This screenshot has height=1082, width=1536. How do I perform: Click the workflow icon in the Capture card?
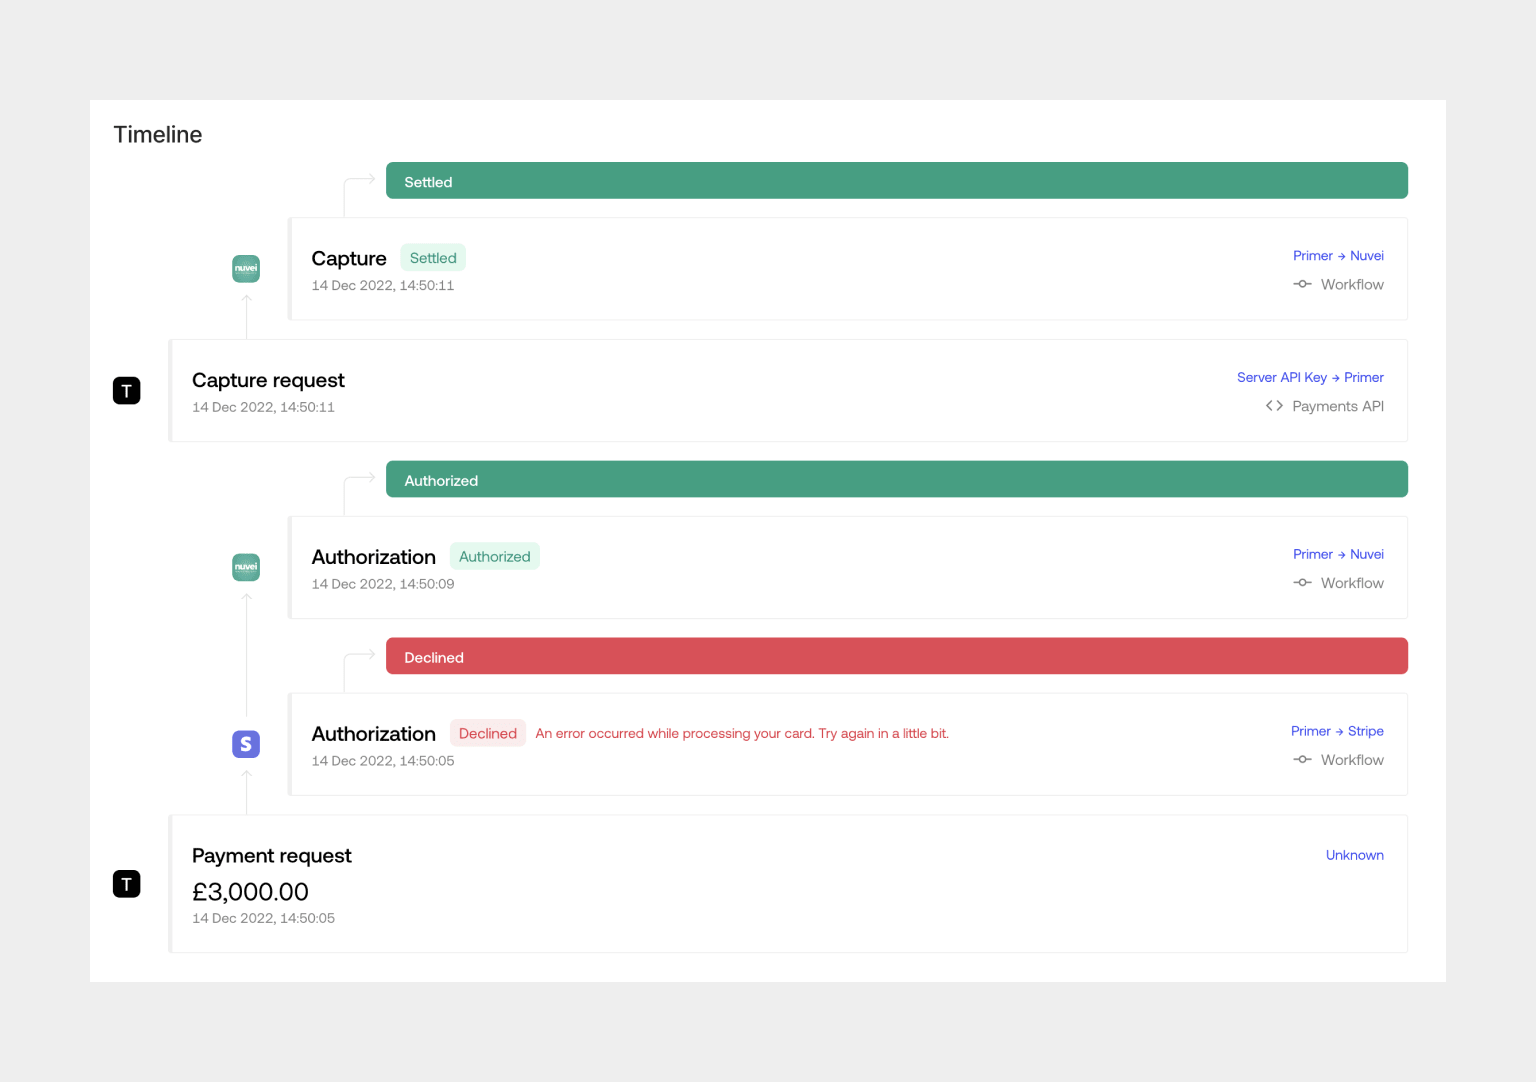pos(1302,284)
